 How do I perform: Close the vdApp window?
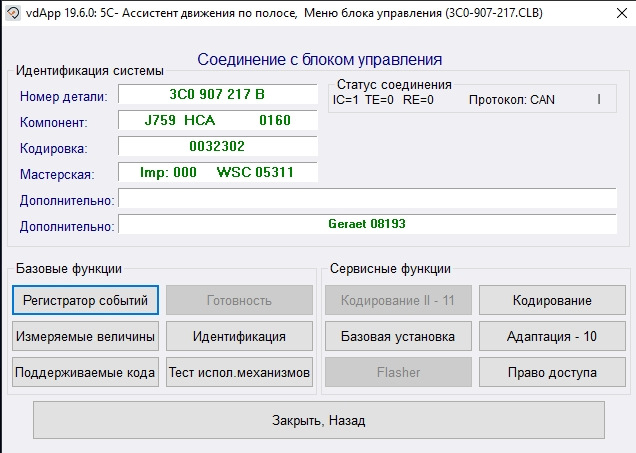(x=621, y=13)
